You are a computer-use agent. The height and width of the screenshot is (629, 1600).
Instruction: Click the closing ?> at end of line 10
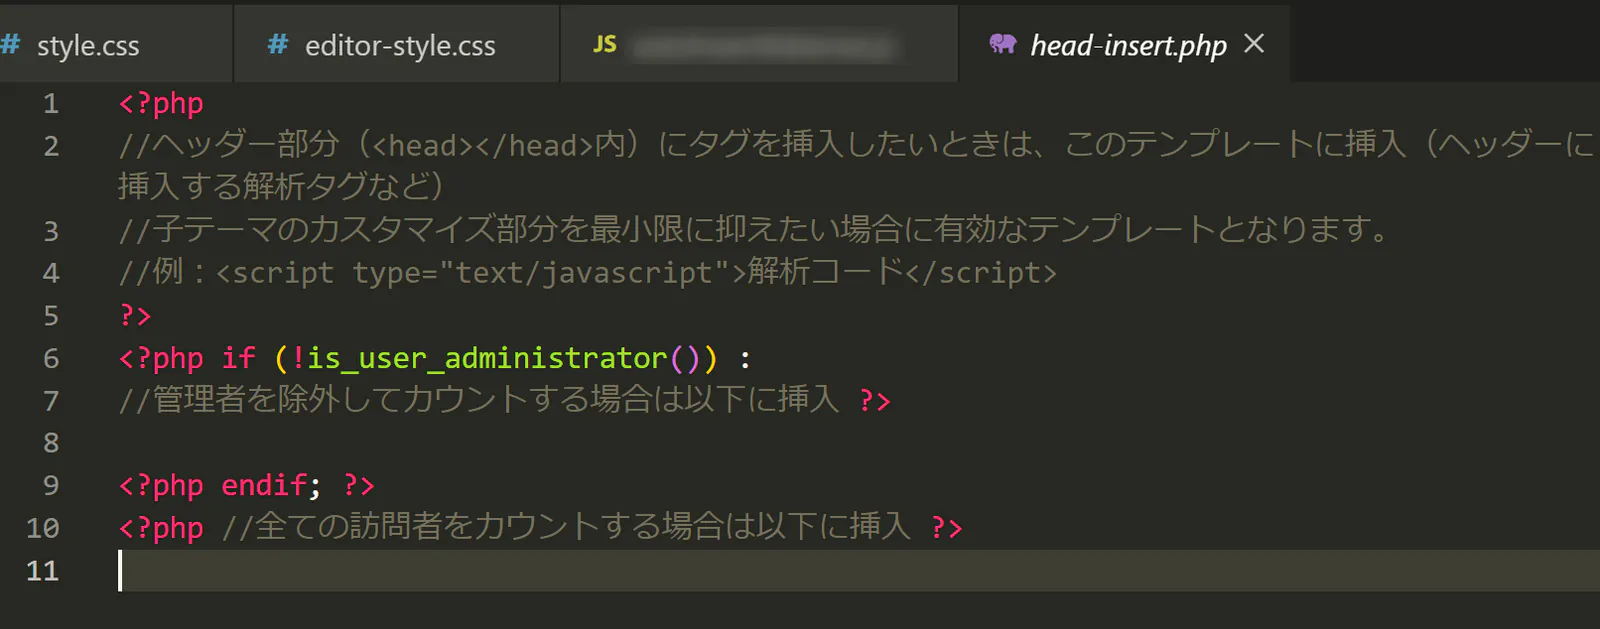click(x=947, y=528)
